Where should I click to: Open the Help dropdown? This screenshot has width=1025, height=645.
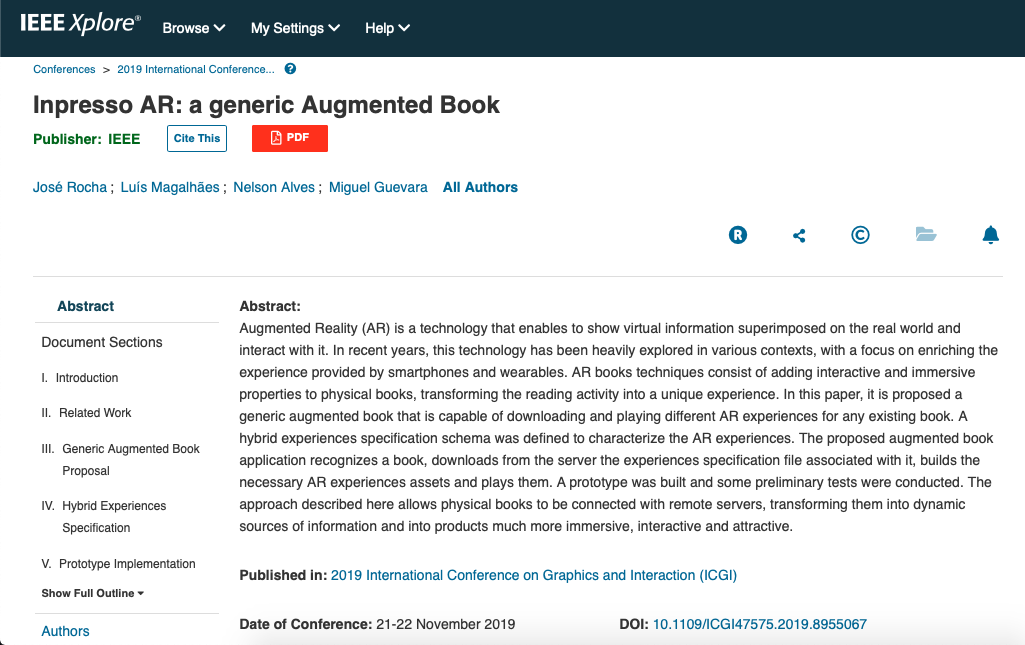point(387,28)
